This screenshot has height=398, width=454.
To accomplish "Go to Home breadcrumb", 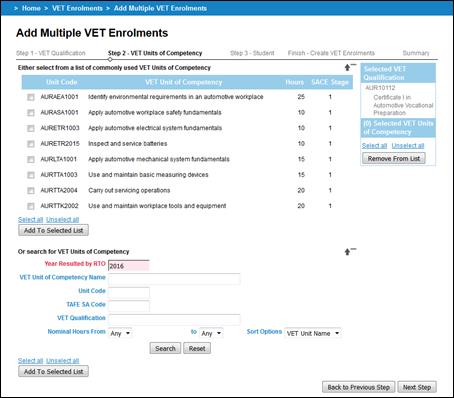I will pos(31,8).
